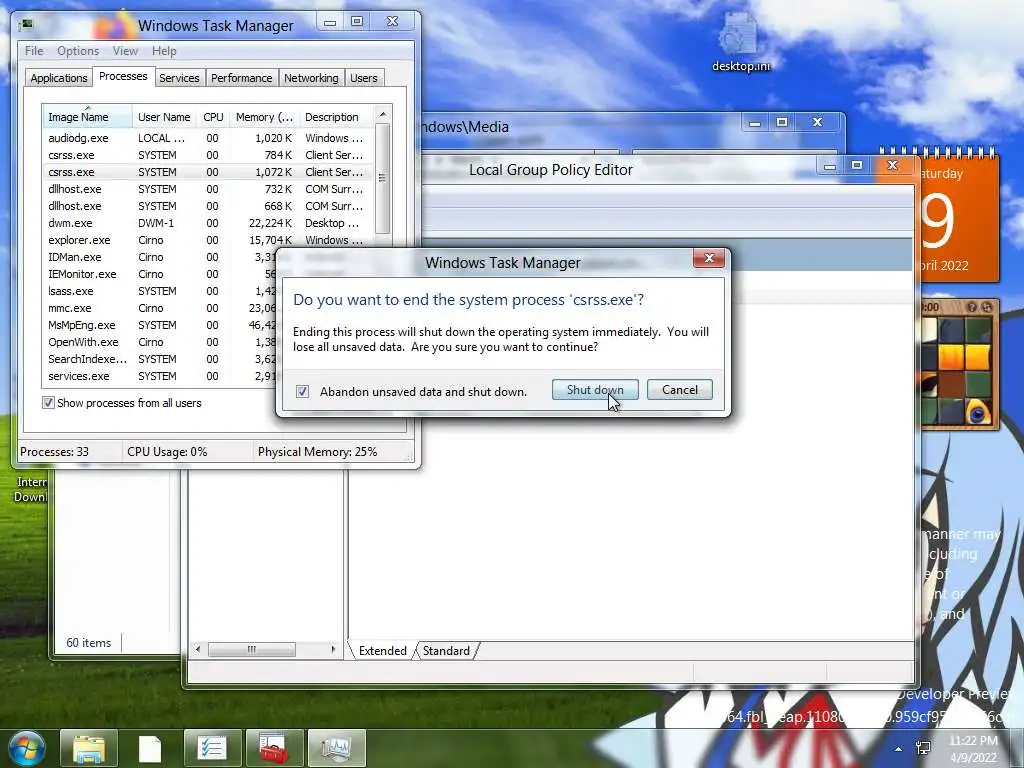
Task: Switch to the Users tab
Action: click(364, 78)
